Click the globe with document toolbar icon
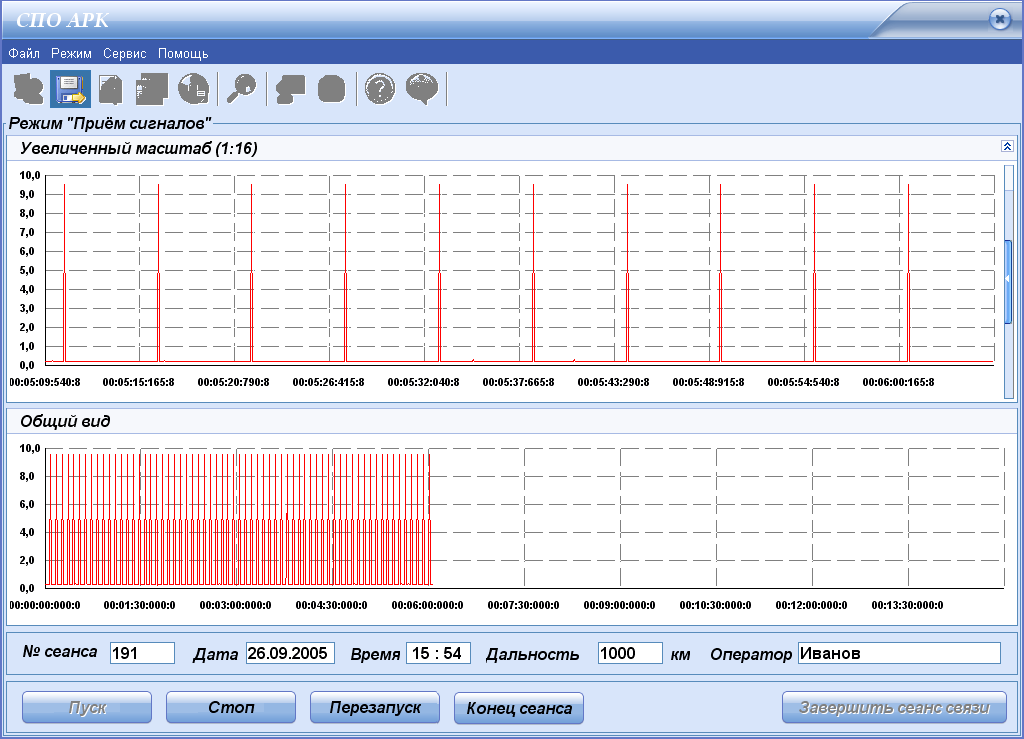 pos(193,89)
